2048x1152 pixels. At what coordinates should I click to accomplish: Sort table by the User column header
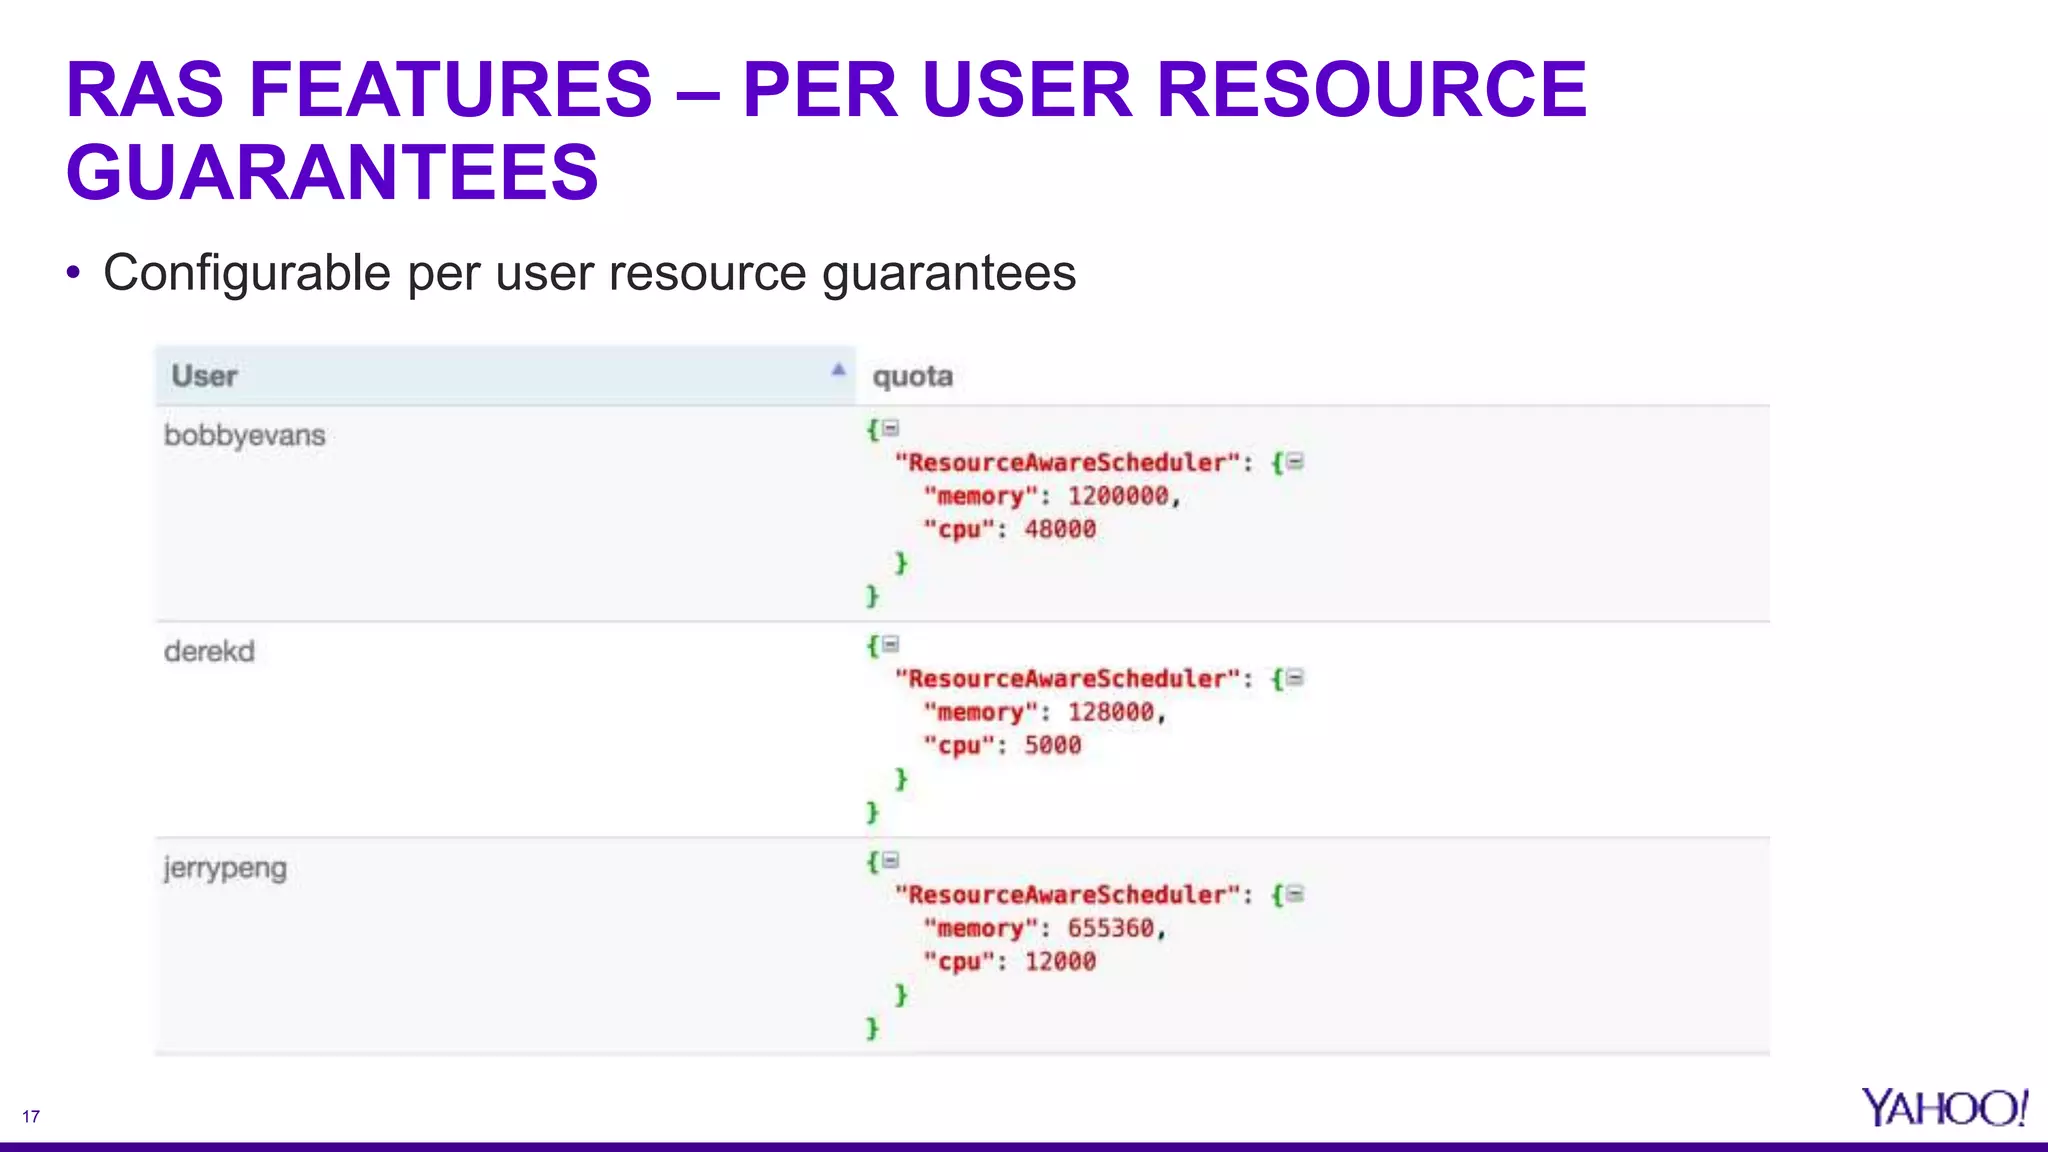click(505, 376)
